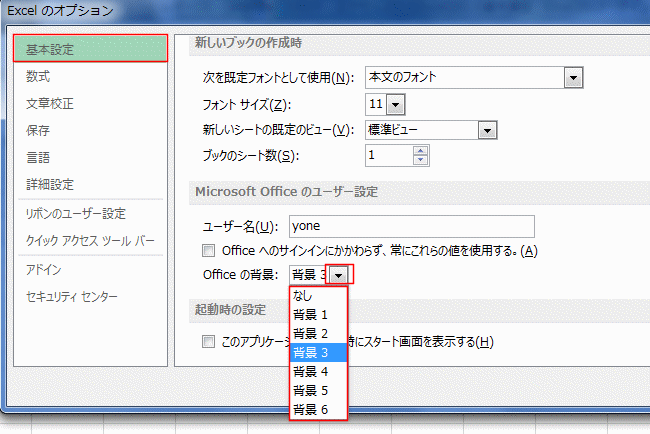The width and height of the screenshot is (650, 434).
Task: Increase the sheet count with up spinner
Action: coord(421,151)
